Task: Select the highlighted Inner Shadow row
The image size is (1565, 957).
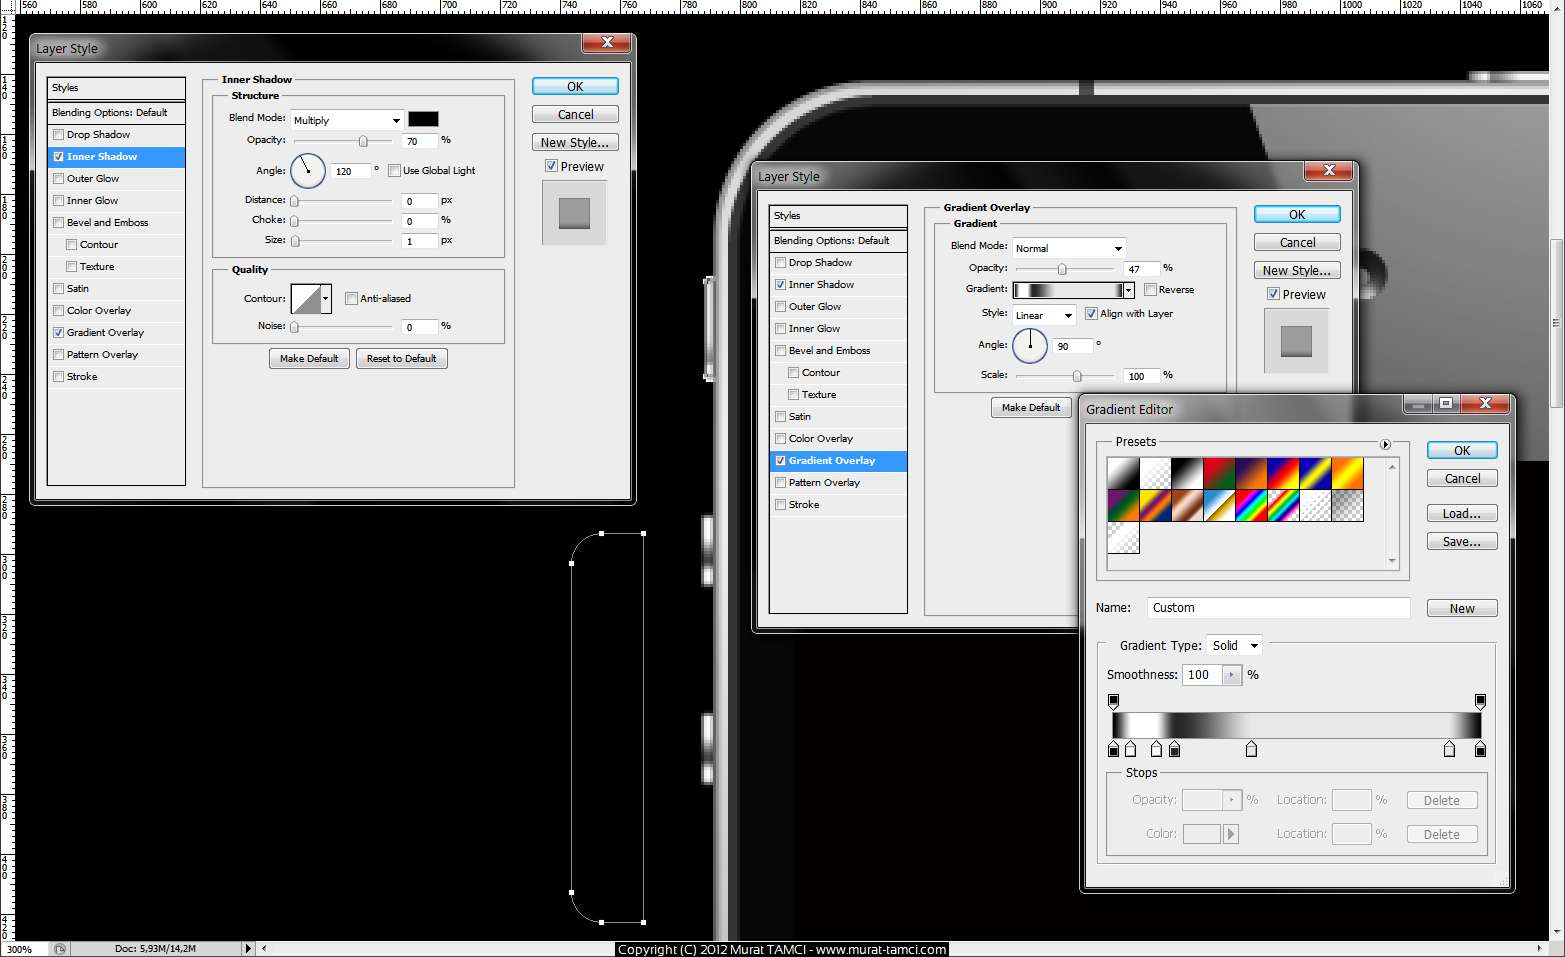Action: (x=116, y=157)
